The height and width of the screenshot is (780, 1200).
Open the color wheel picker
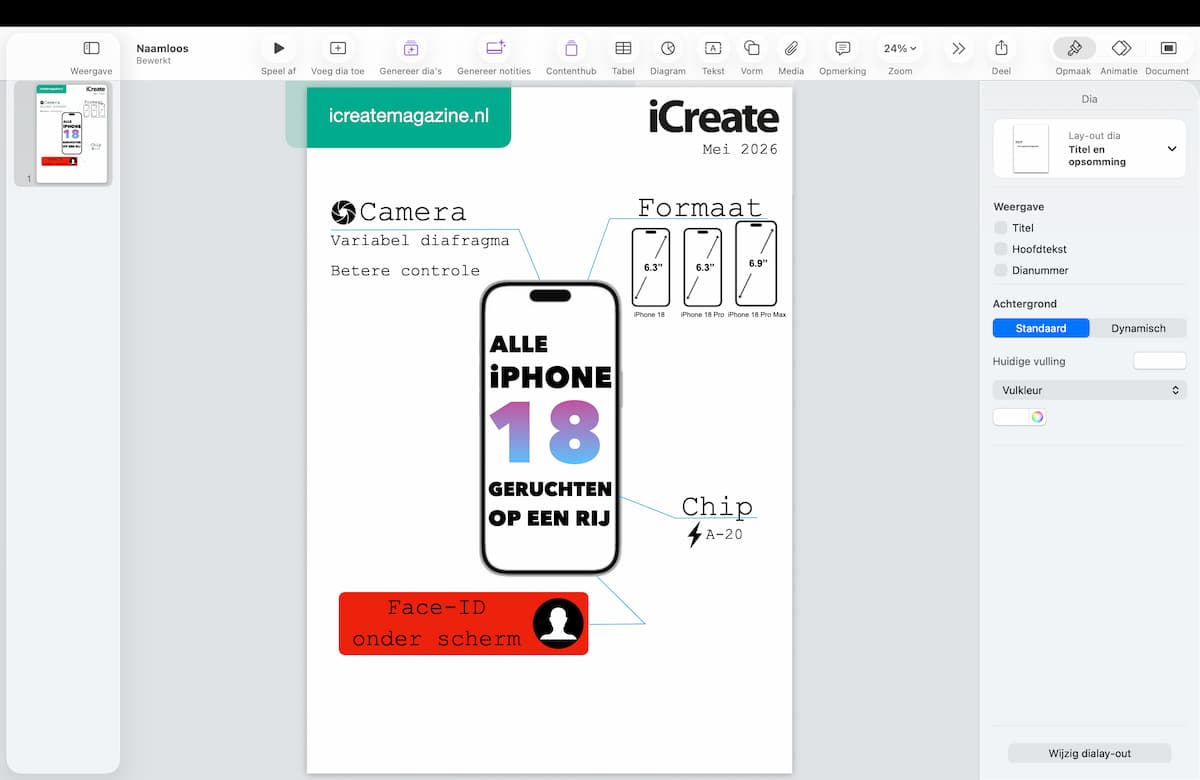coord(1038,417)
